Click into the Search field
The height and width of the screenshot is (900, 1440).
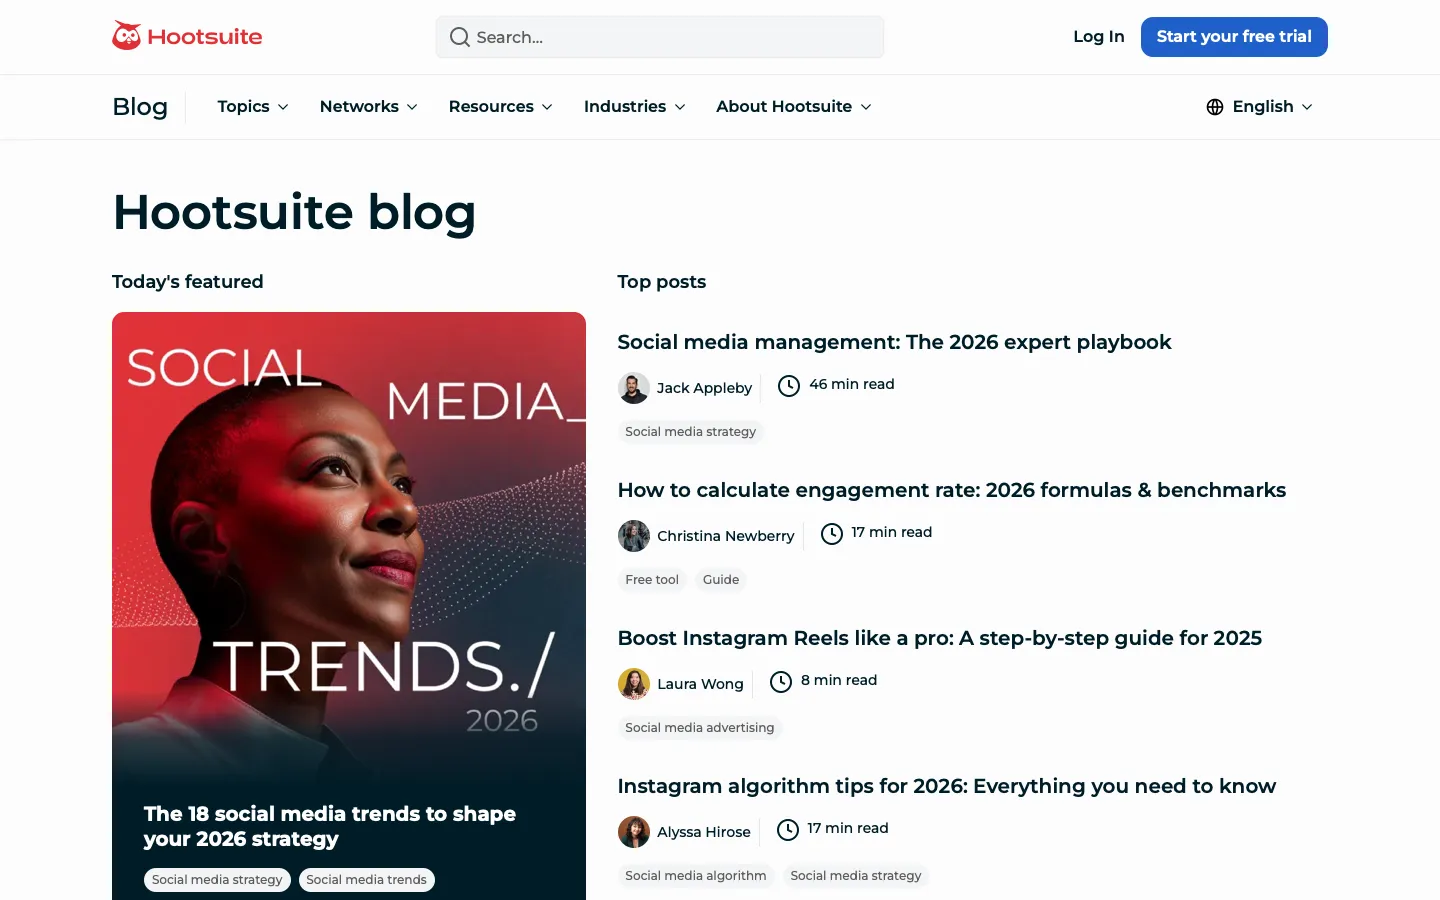pyautogui.click(x=660, y=37)
